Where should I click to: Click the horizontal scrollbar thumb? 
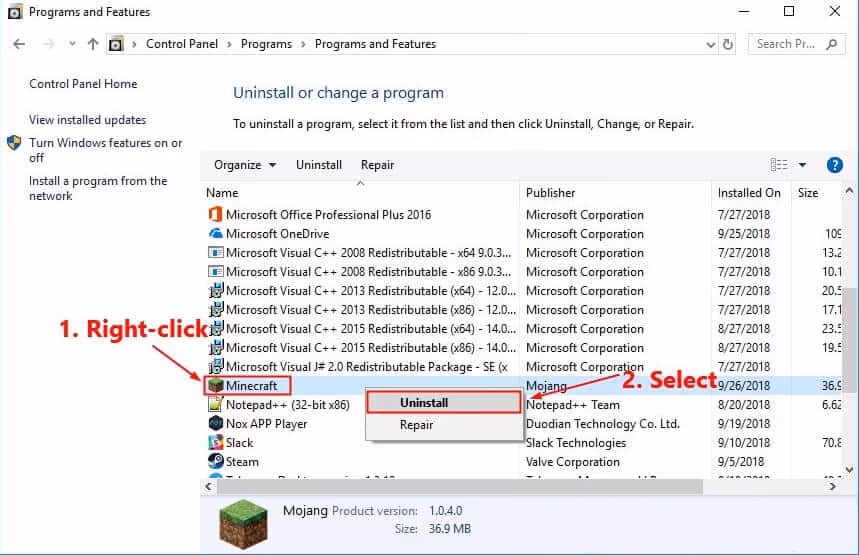pos(460,486)
